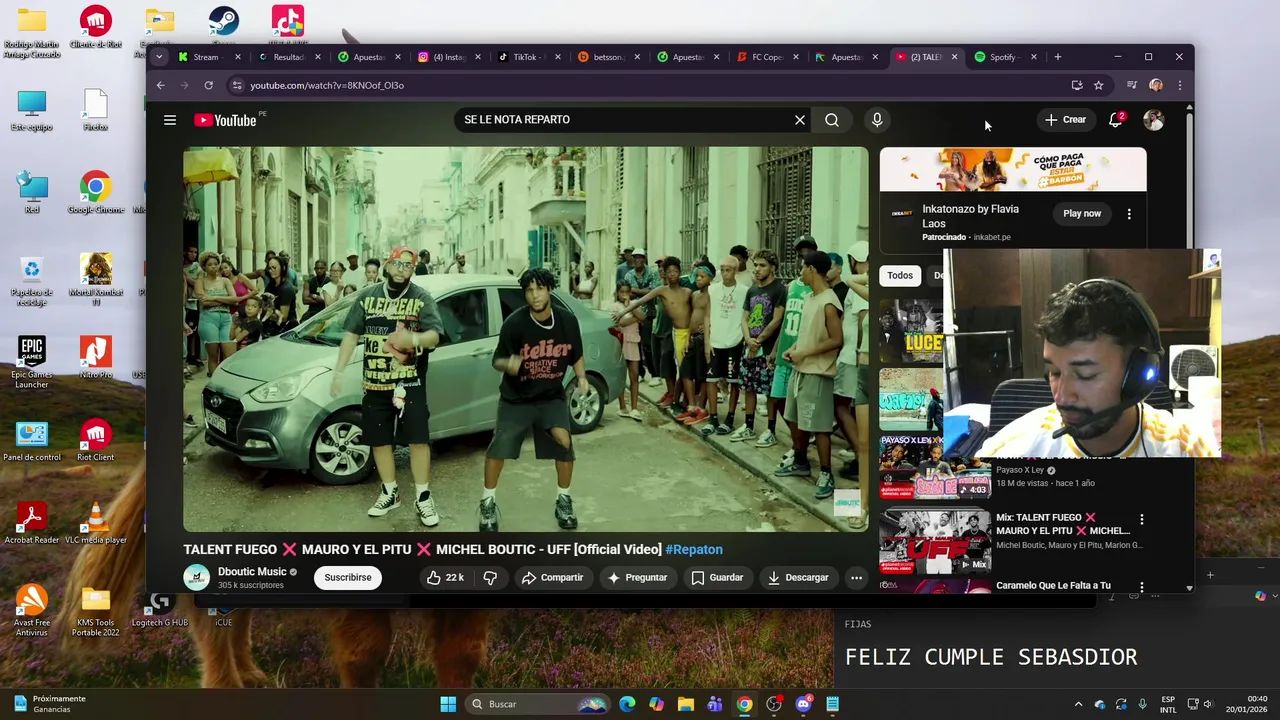Show hidden system tray icons chevron
This screenshot has width=1280, height=720.
[1078, 704]
